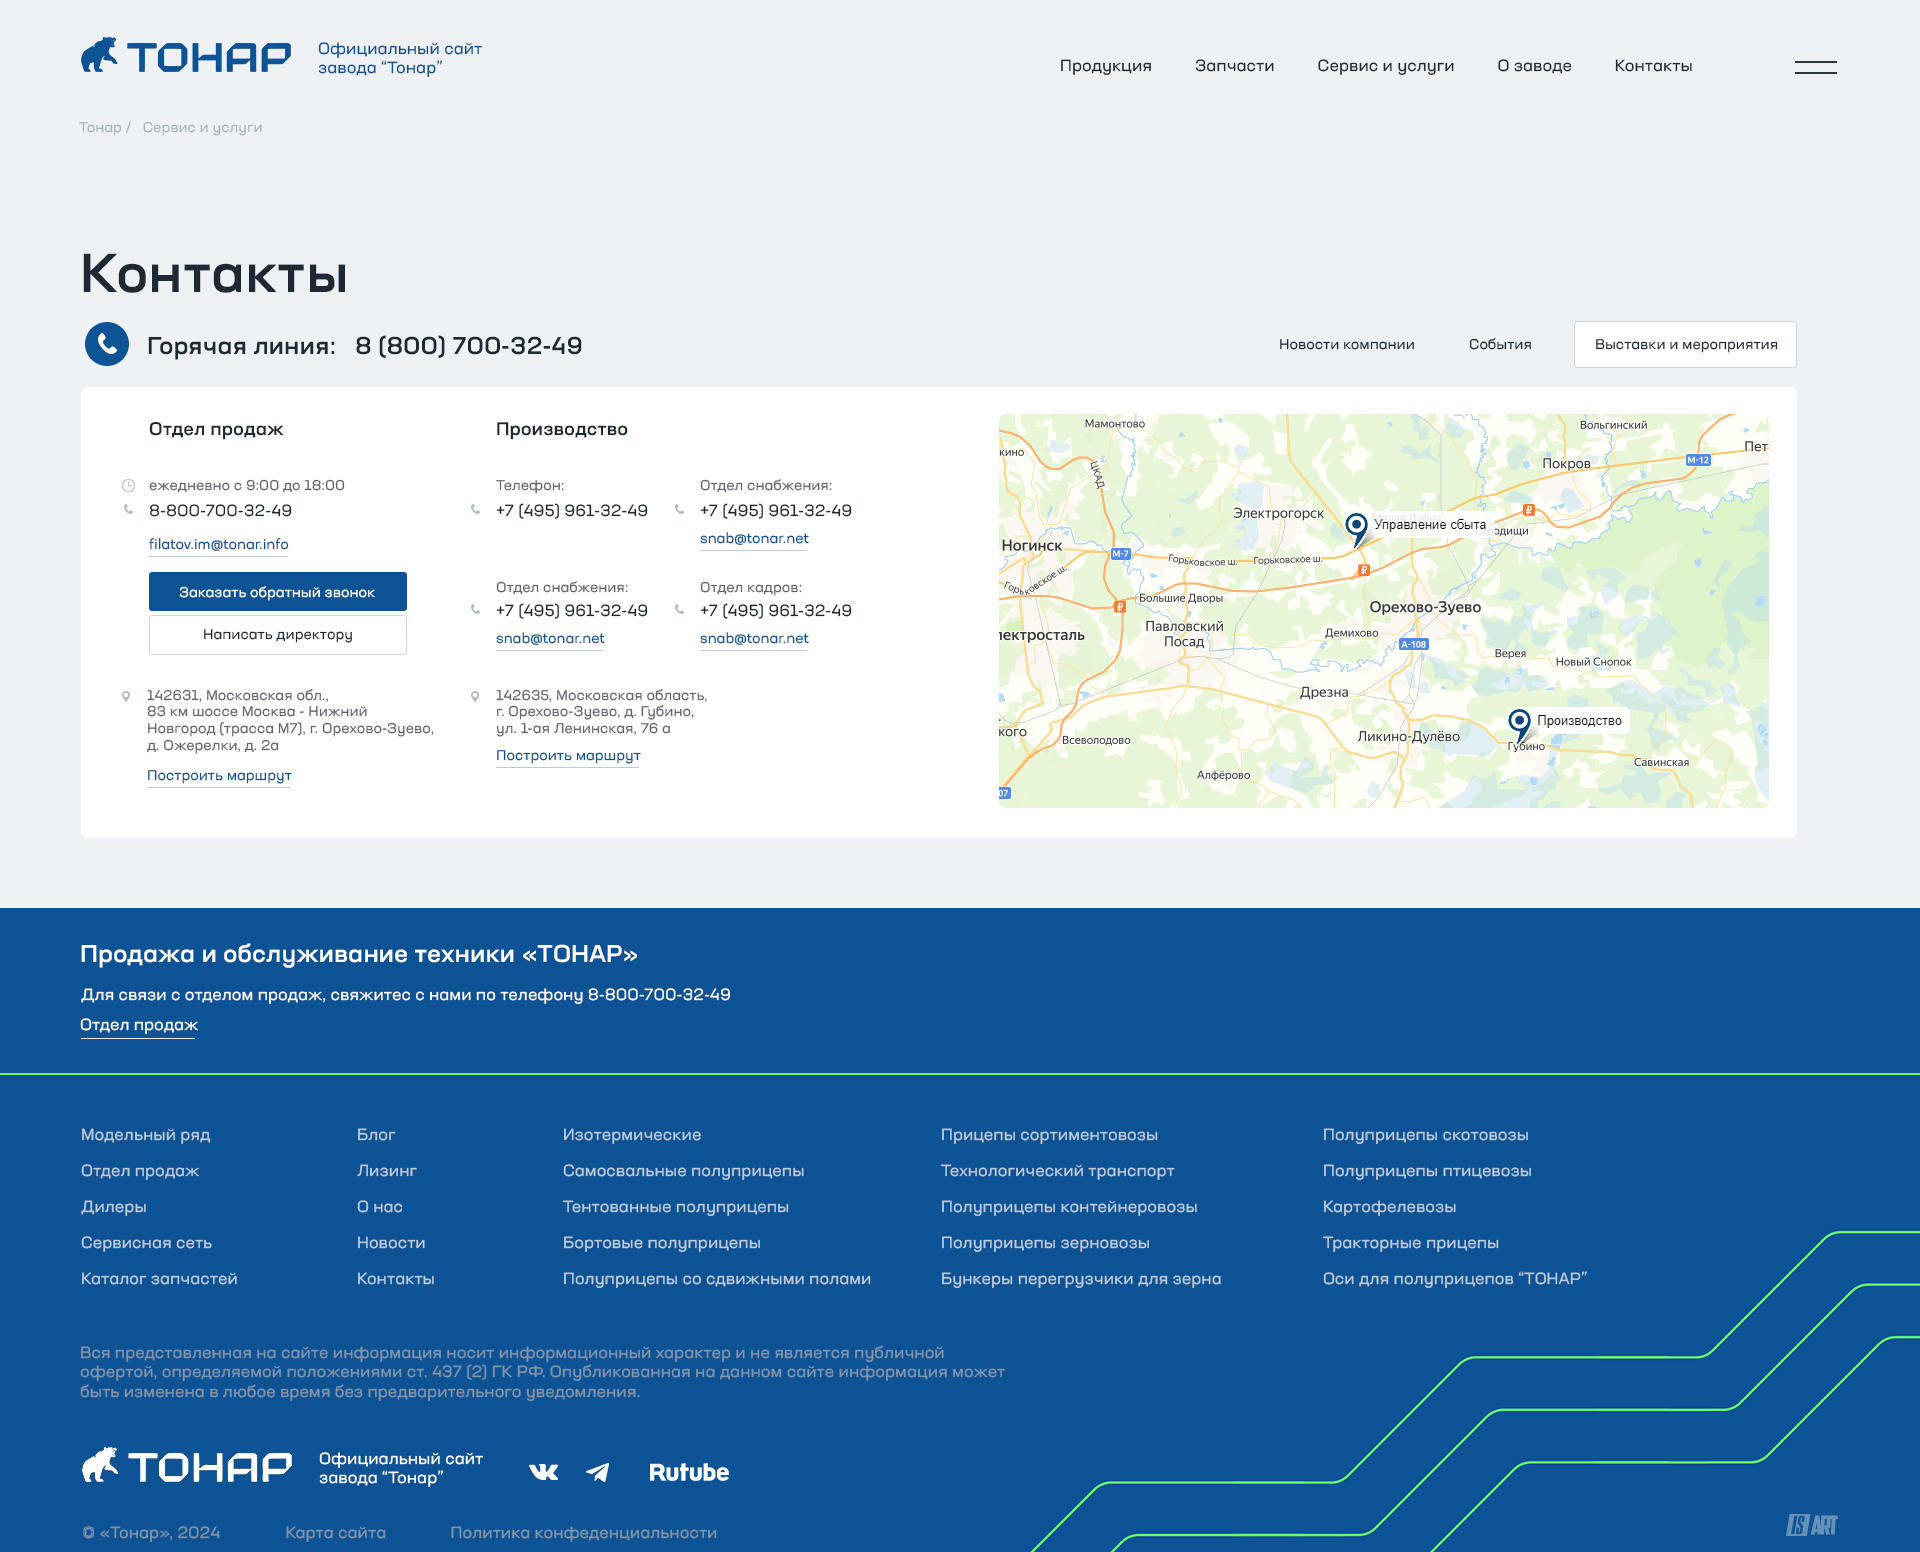Open Каталог запчастей footer link

(159, 1279)
